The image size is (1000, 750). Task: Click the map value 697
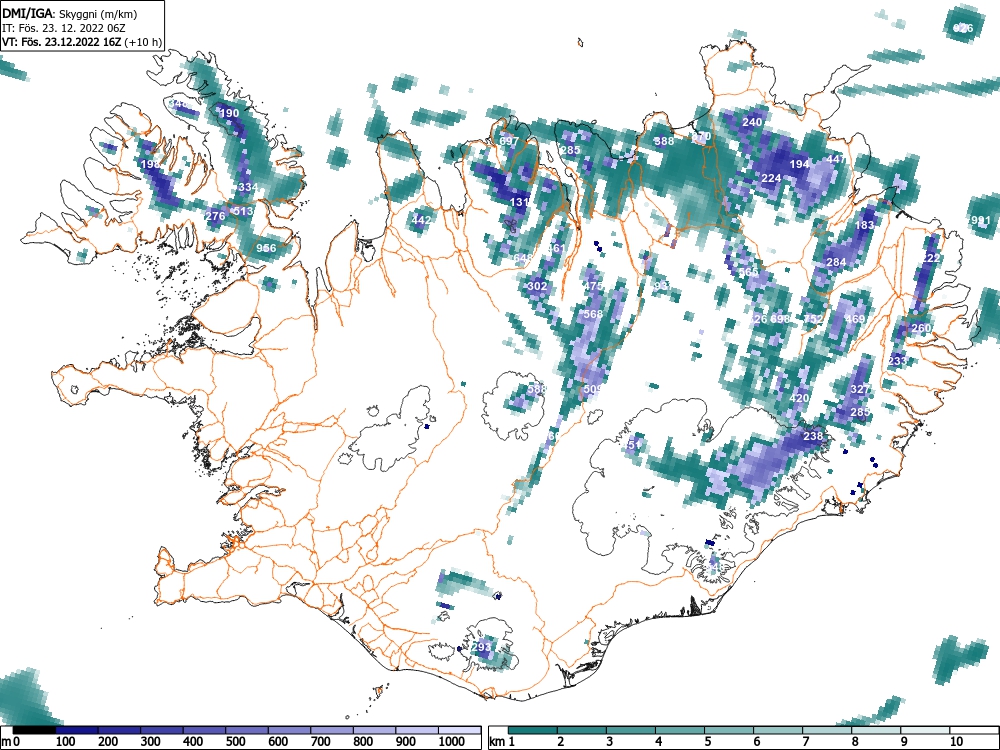509,142
